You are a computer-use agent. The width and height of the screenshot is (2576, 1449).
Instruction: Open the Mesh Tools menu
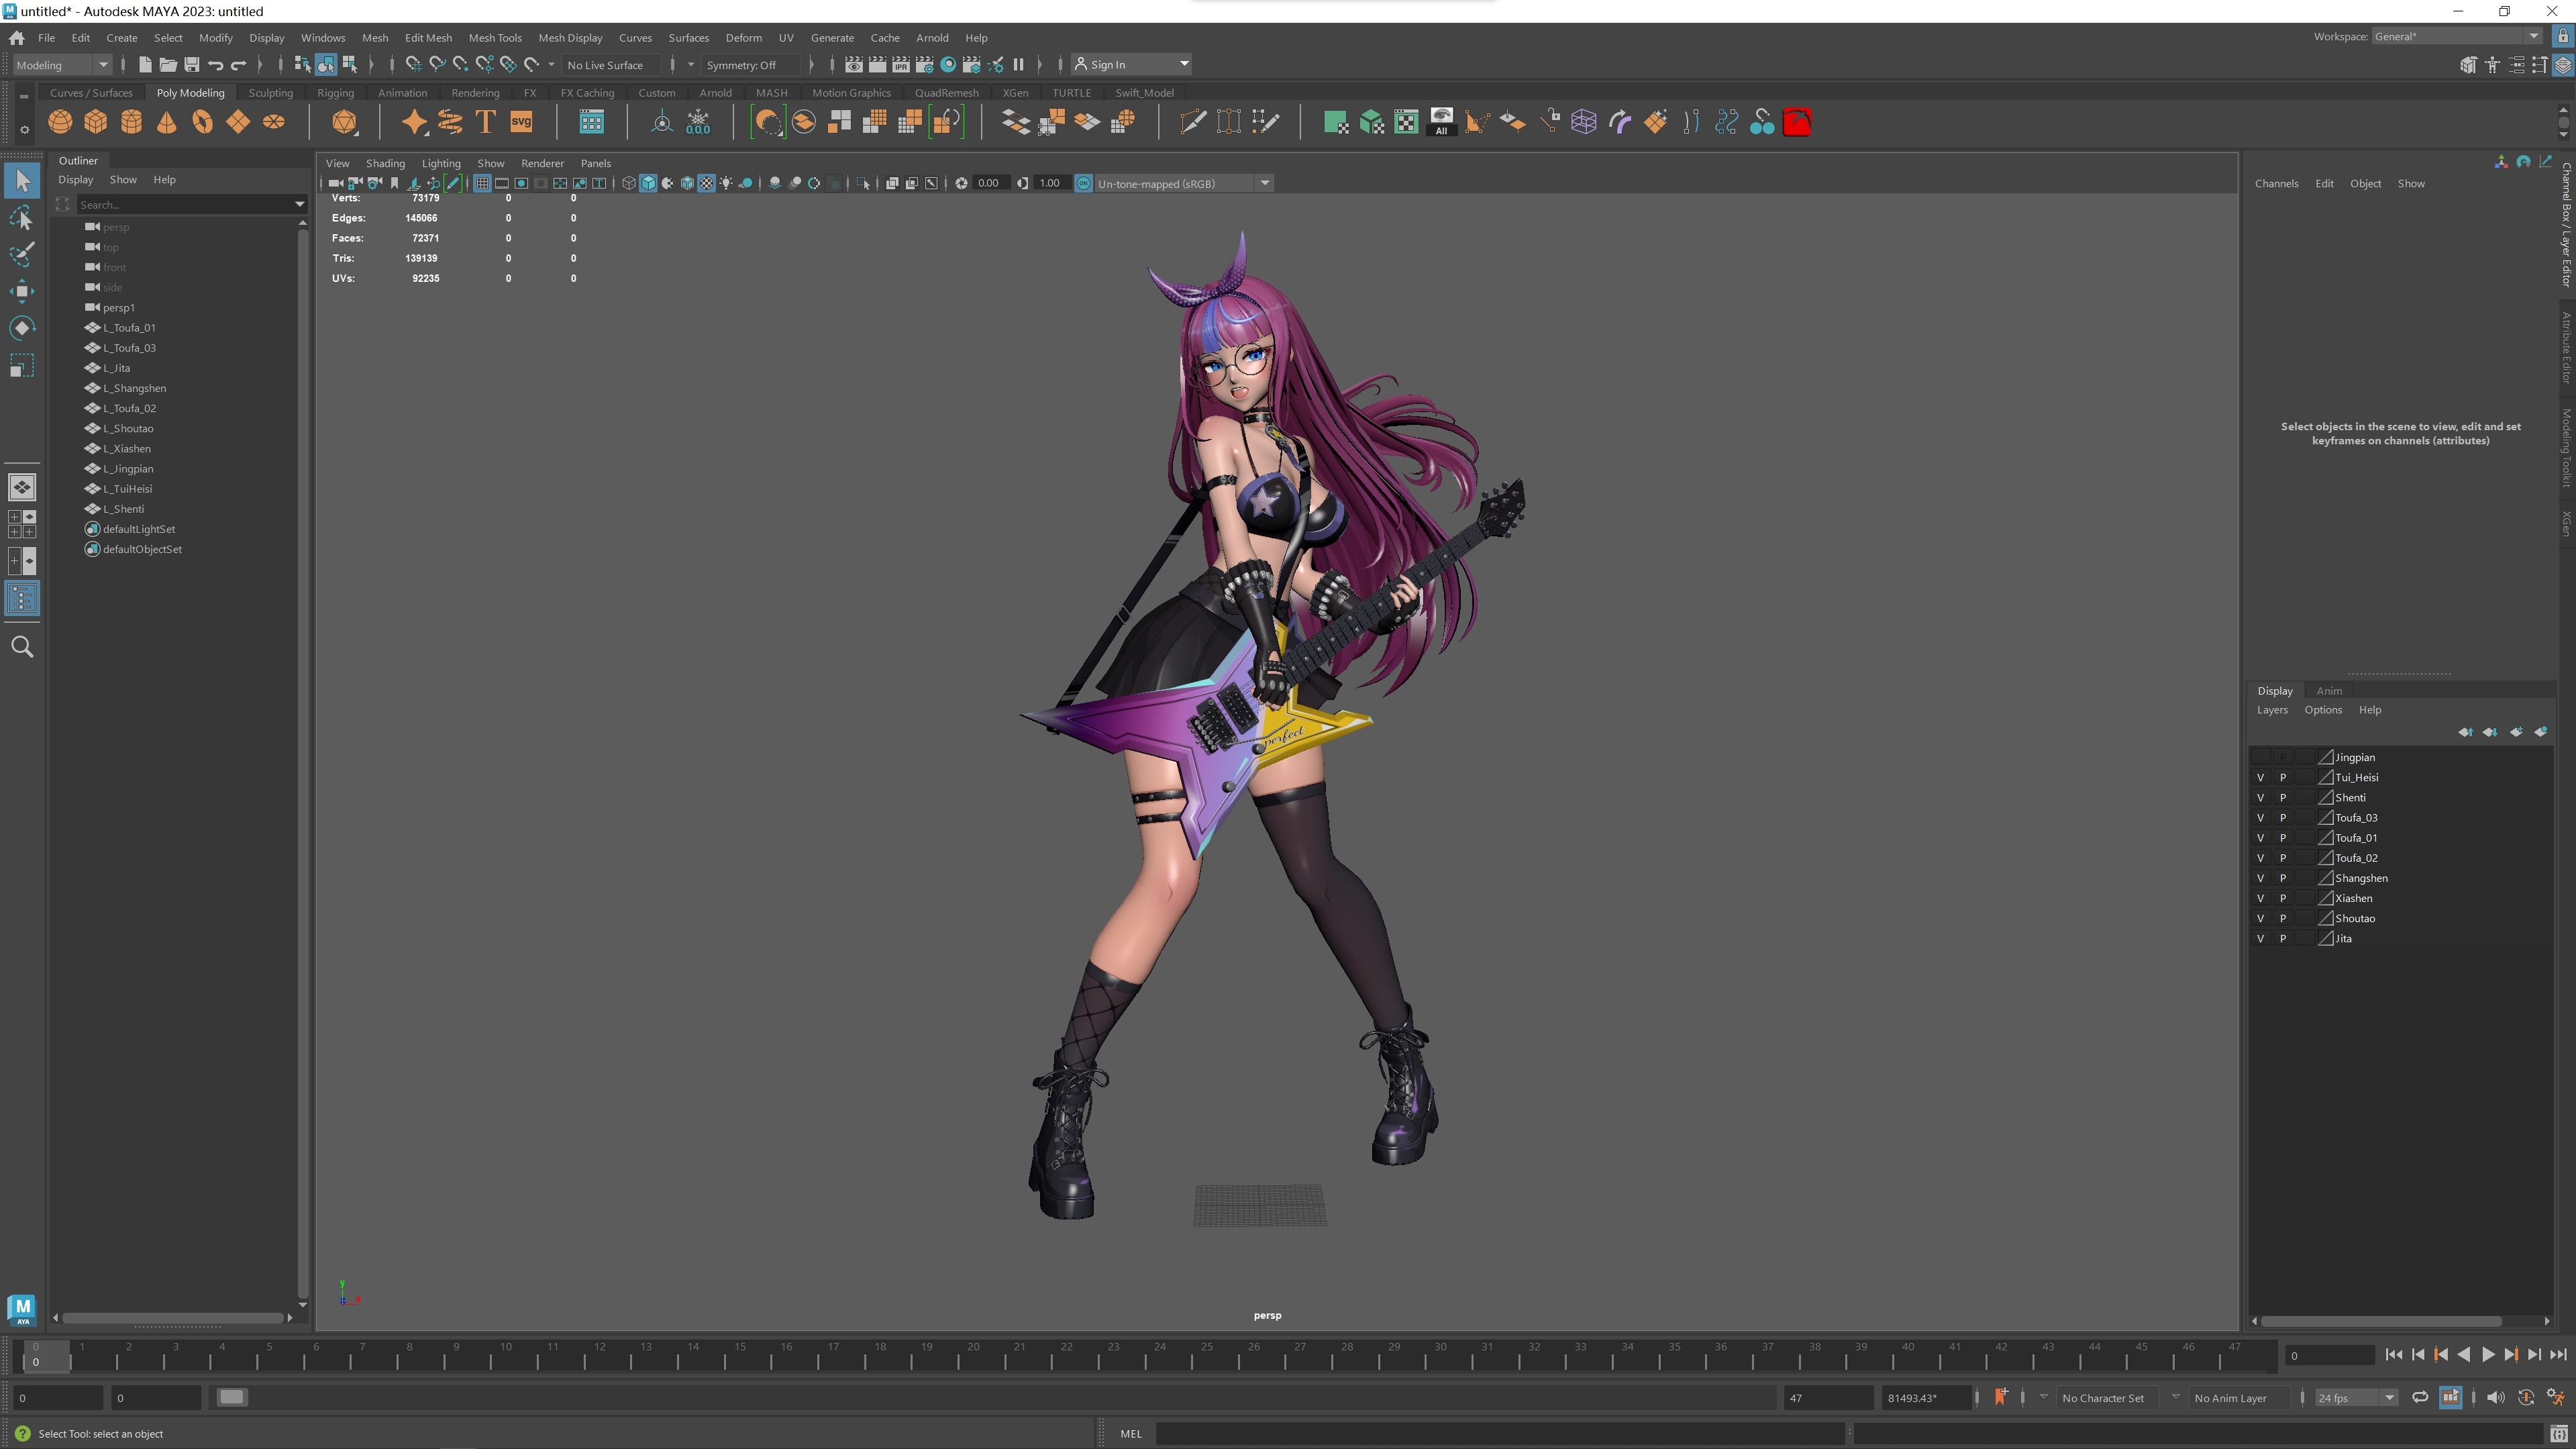pyautogui.click(x=494, y=38)
